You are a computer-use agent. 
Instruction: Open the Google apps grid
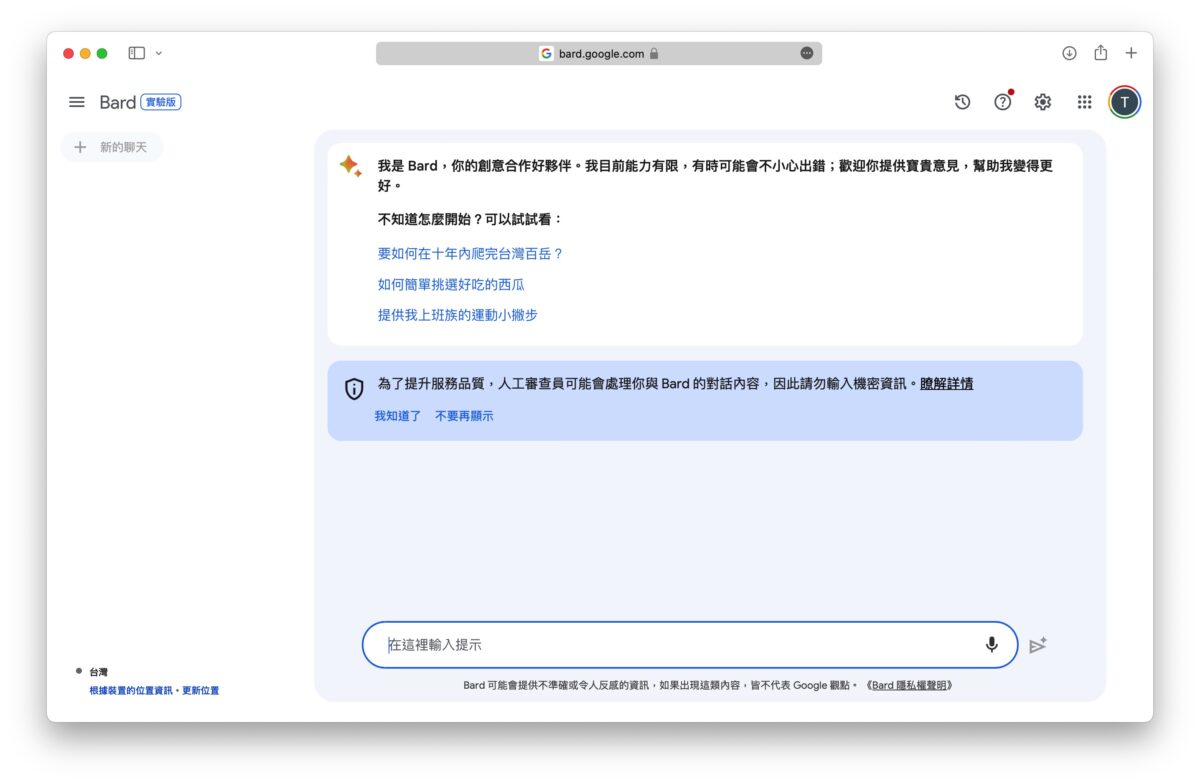tap(1084, 102)
